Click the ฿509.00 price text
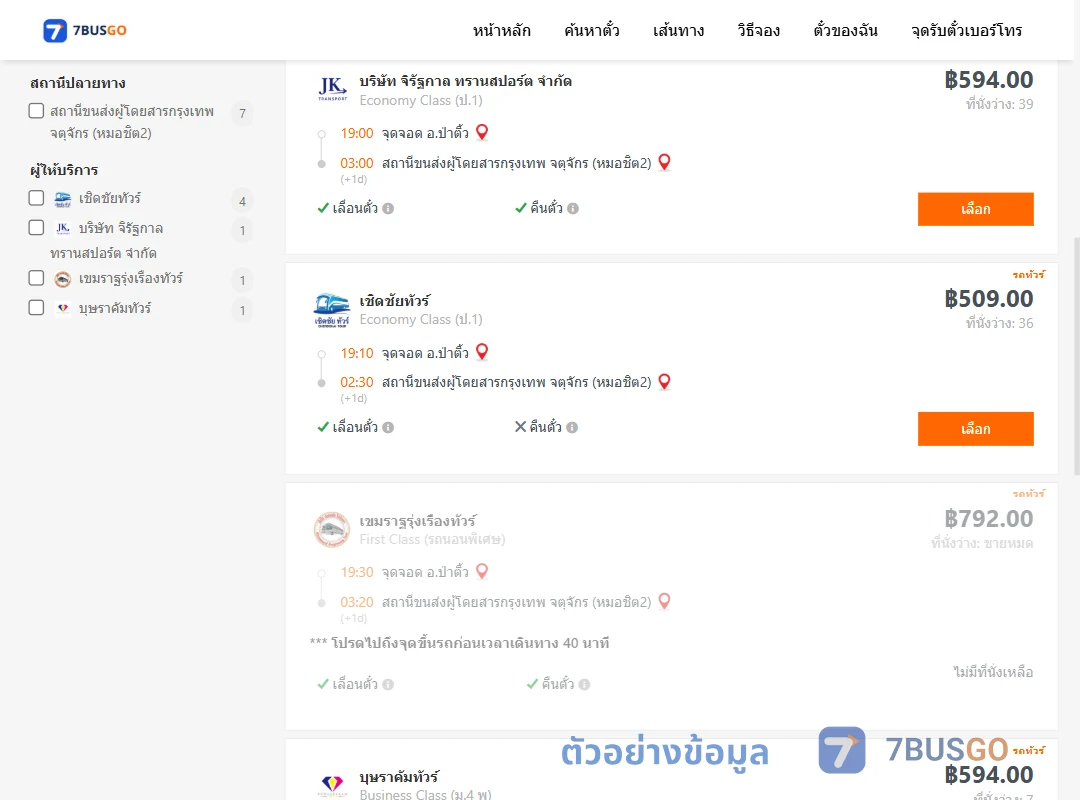This screenshot has height=800, width=1080. (988, 298)
